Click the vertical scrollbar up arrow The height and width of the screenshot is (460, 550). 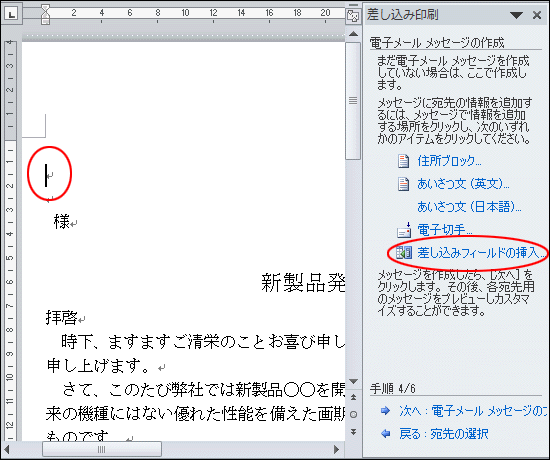click(353, 34)
